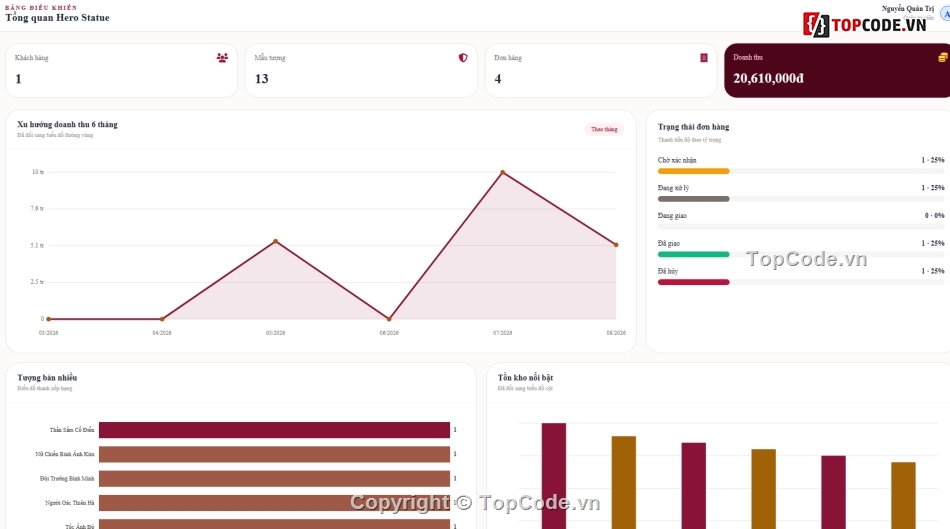Click the 03/2026 data point on revenue chart
This screenshot has width=950, height=529.
coord(48,319)
